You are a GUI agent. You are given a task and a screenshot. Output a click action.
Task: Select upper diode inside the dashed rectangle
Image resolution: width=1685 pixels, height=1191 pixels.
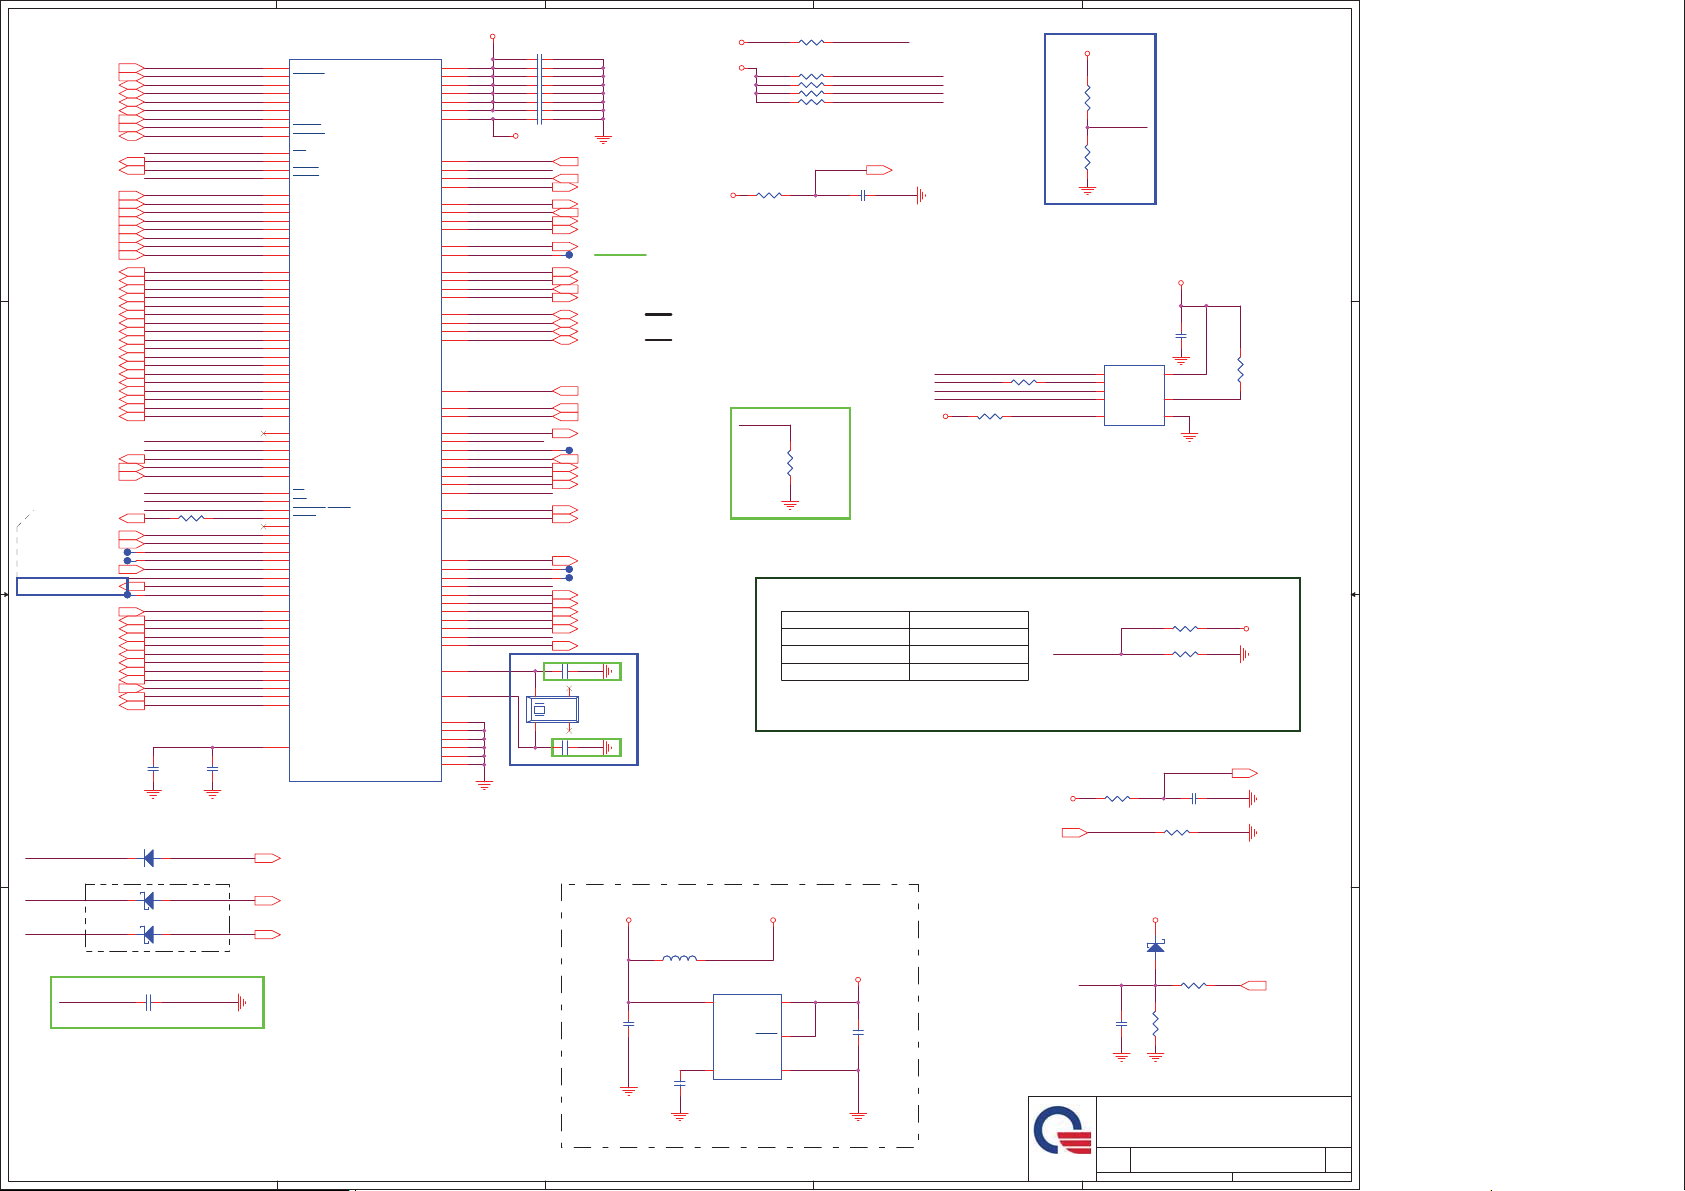148,901
